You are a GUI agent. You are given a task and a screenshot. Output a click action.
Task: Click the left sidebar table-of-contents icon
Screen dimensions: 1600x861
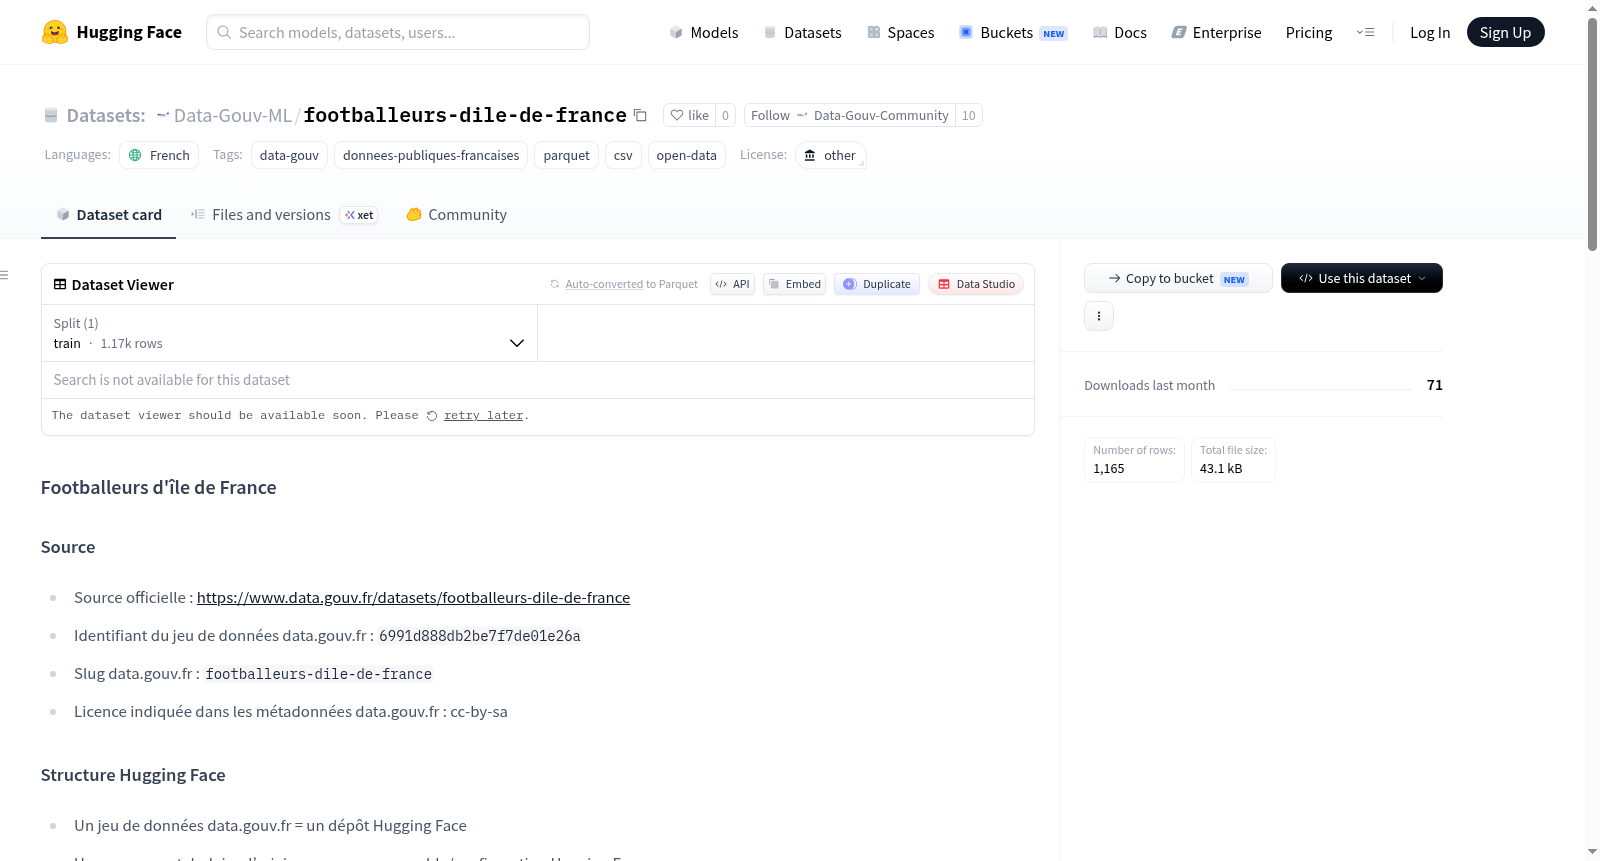coord(4,275)
